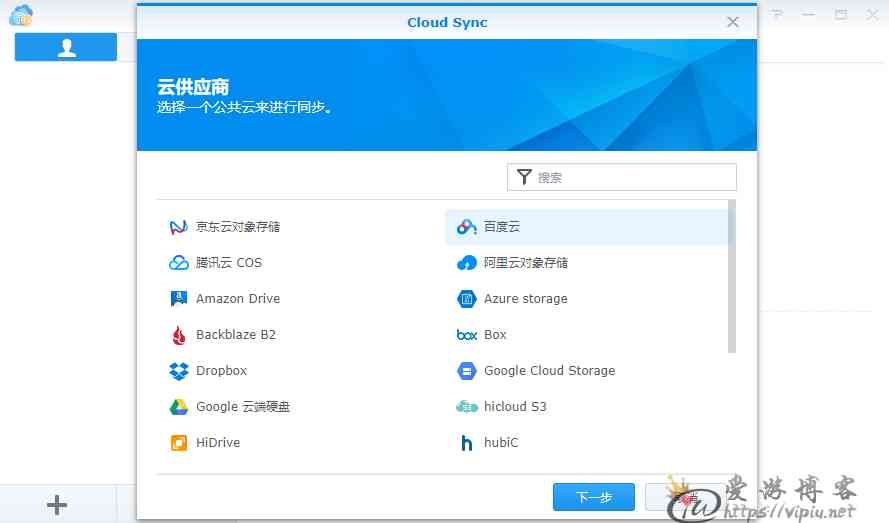Select the Amazon Drive icon
Image resolution: width=889 pixels, height=523 pixels.
[179, 298]
